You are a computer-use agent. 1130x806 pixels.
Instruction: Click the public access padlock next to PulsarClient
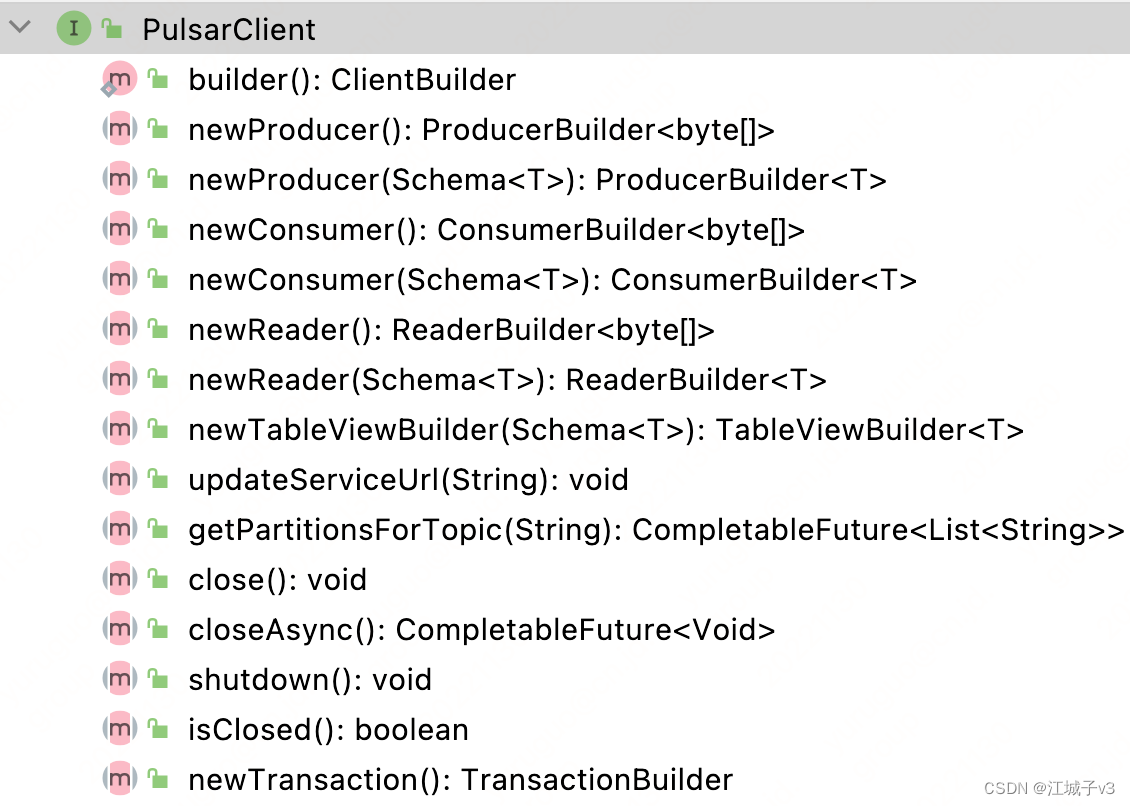coord(110,28)
